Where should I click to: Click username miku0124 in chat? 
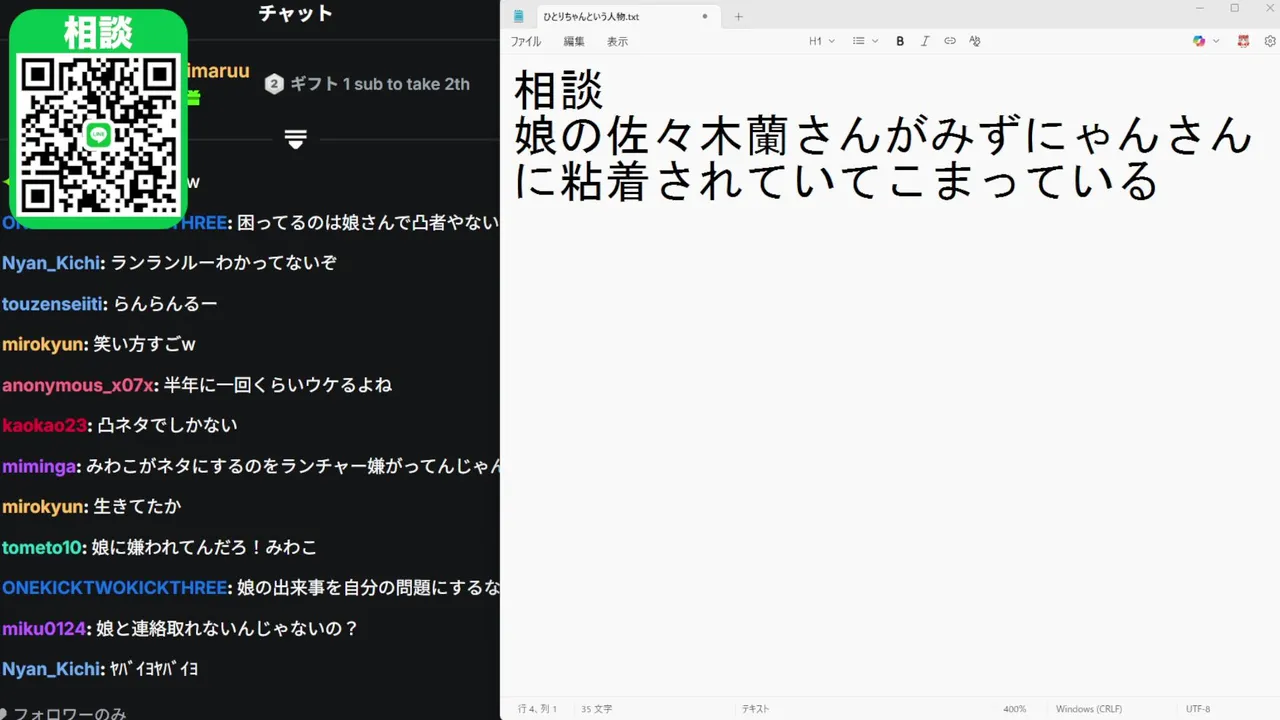click(44, 629)
